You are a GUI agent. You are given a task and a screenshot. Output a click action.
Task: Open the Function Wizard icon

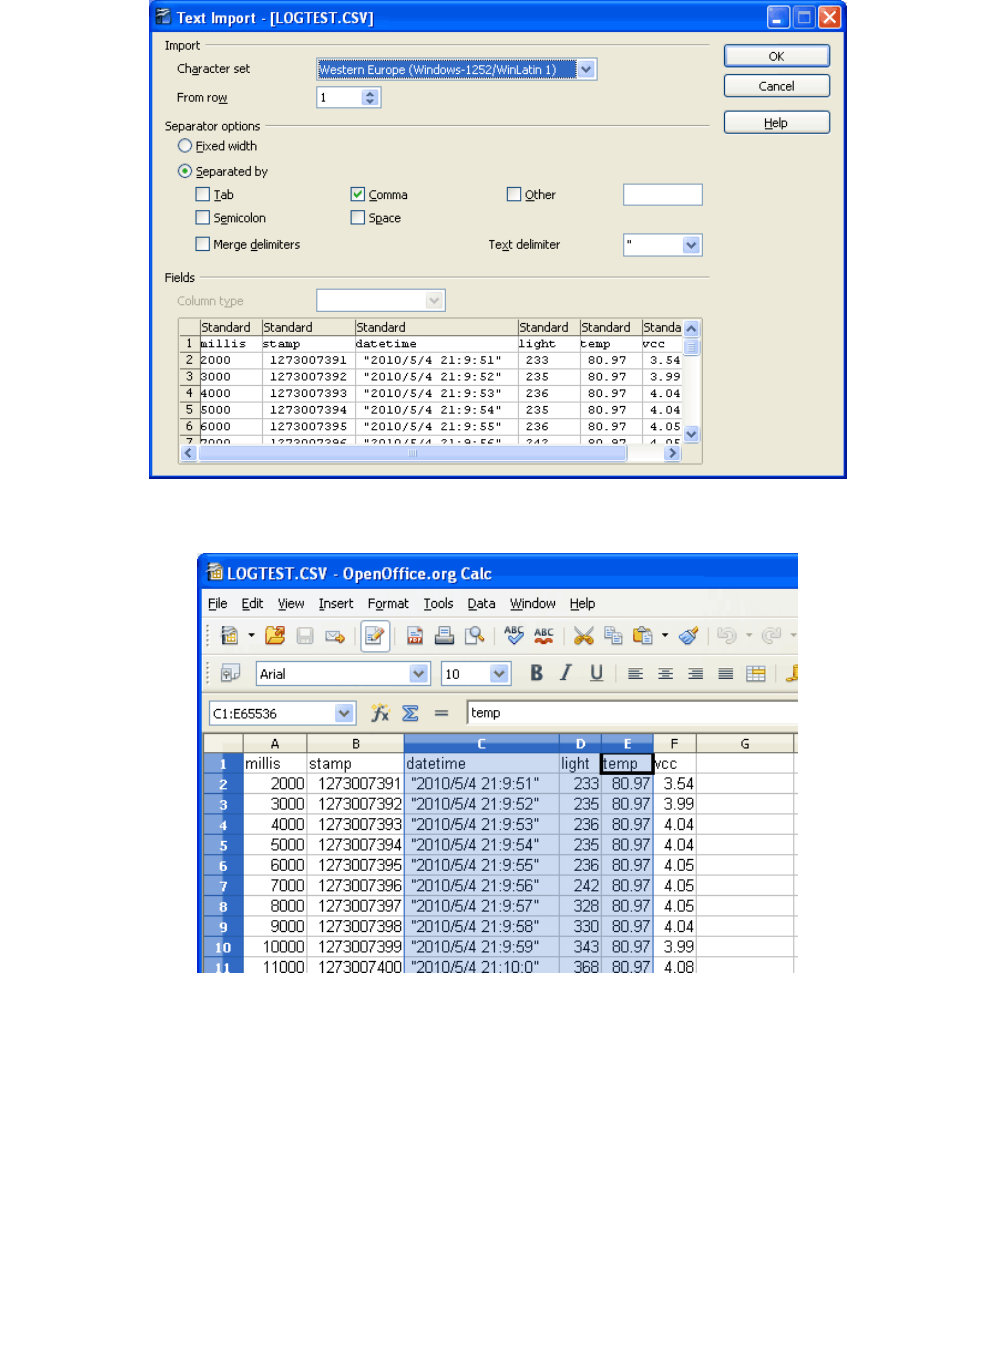pos(380,713)
